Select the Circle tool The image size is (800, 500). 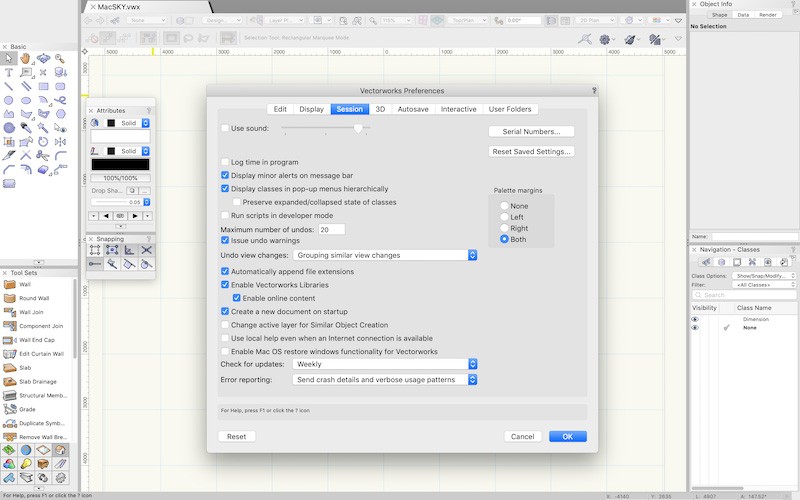[x=9, y=100]
